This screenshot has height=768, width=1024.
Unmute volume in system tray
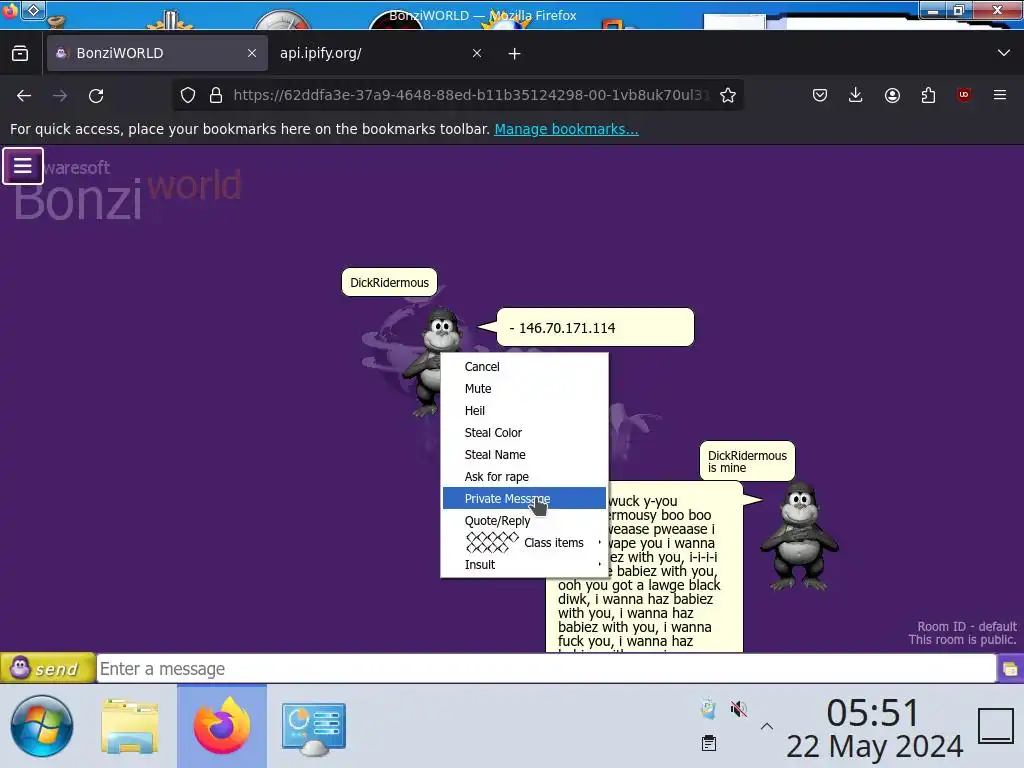[739, 709]
